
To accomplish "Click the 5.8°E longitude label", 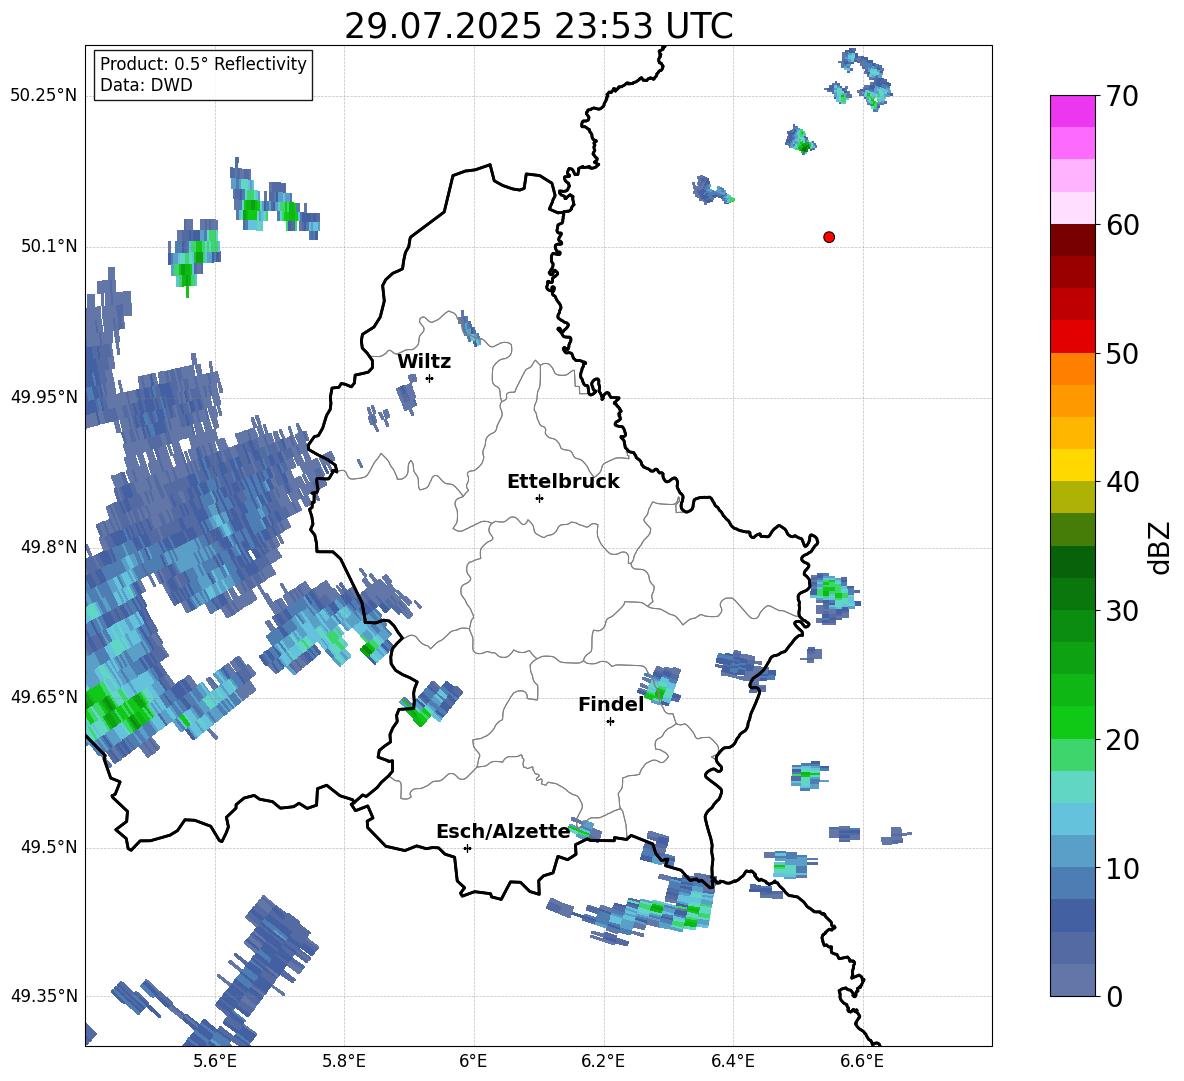I will (344, 1061).
